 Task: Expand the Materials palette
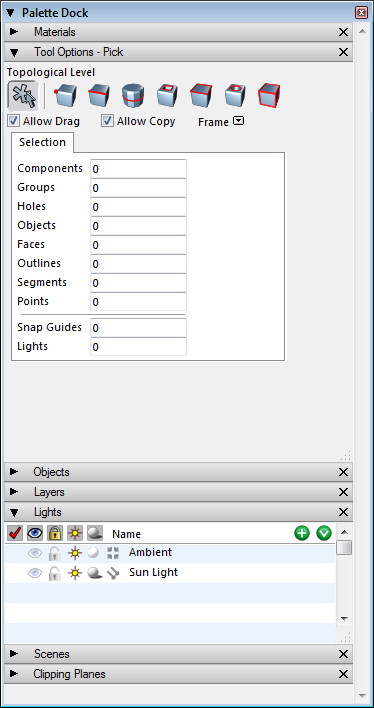(x=14, y=32)
